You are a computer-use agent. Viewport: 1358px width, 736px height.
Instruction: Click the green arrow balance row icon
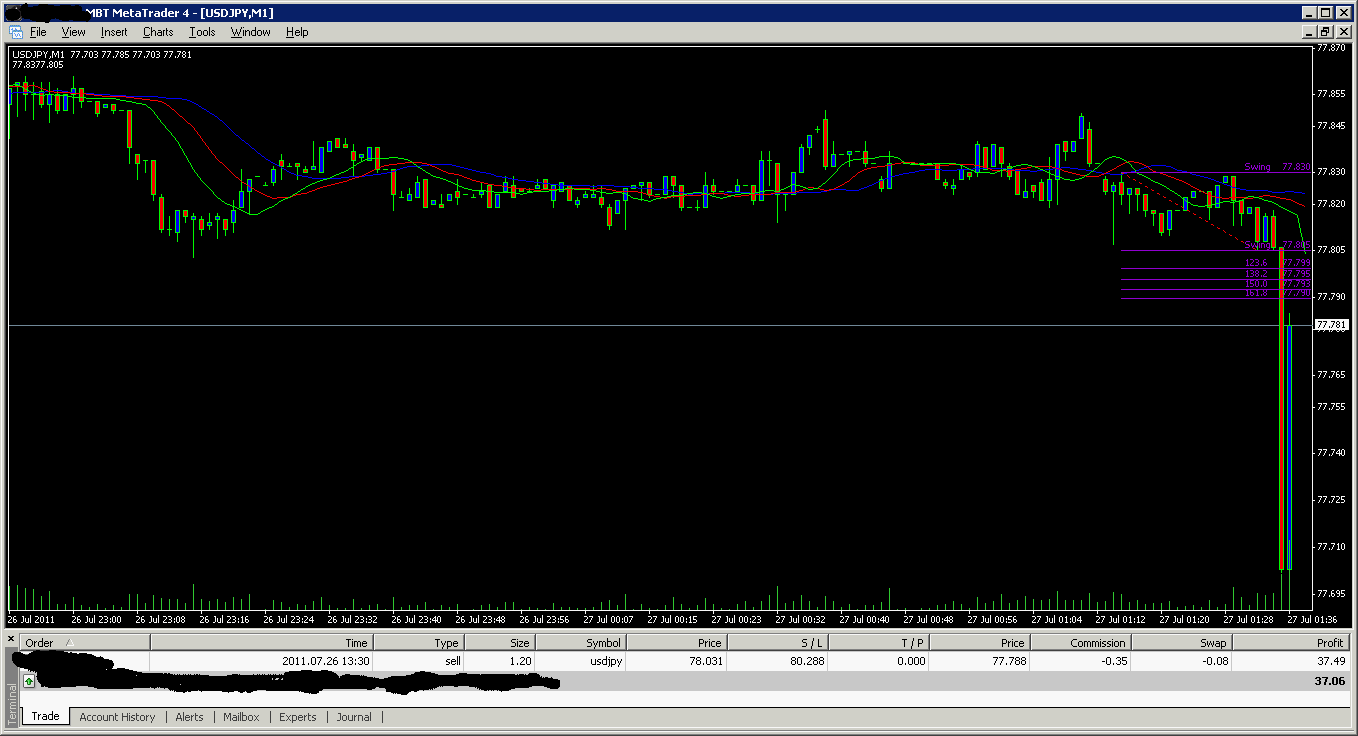[x=29, y=681]
